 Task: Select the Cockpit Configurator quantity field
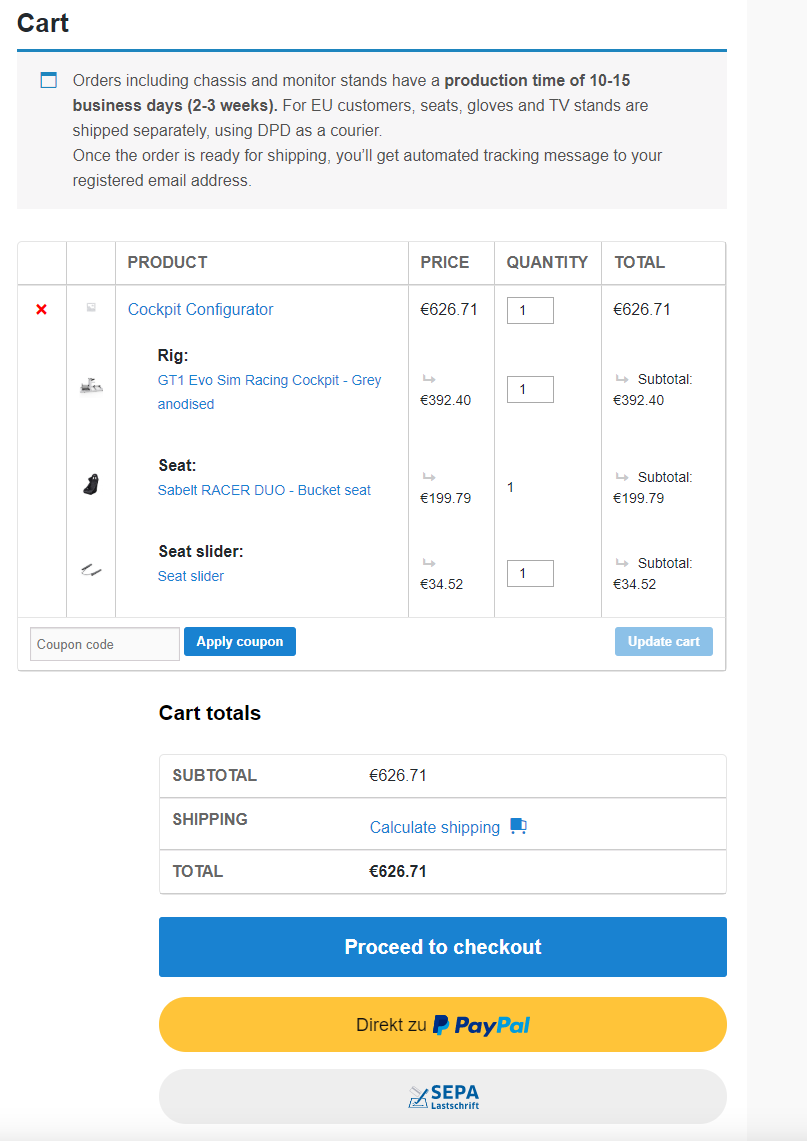[x=530, y=311]
